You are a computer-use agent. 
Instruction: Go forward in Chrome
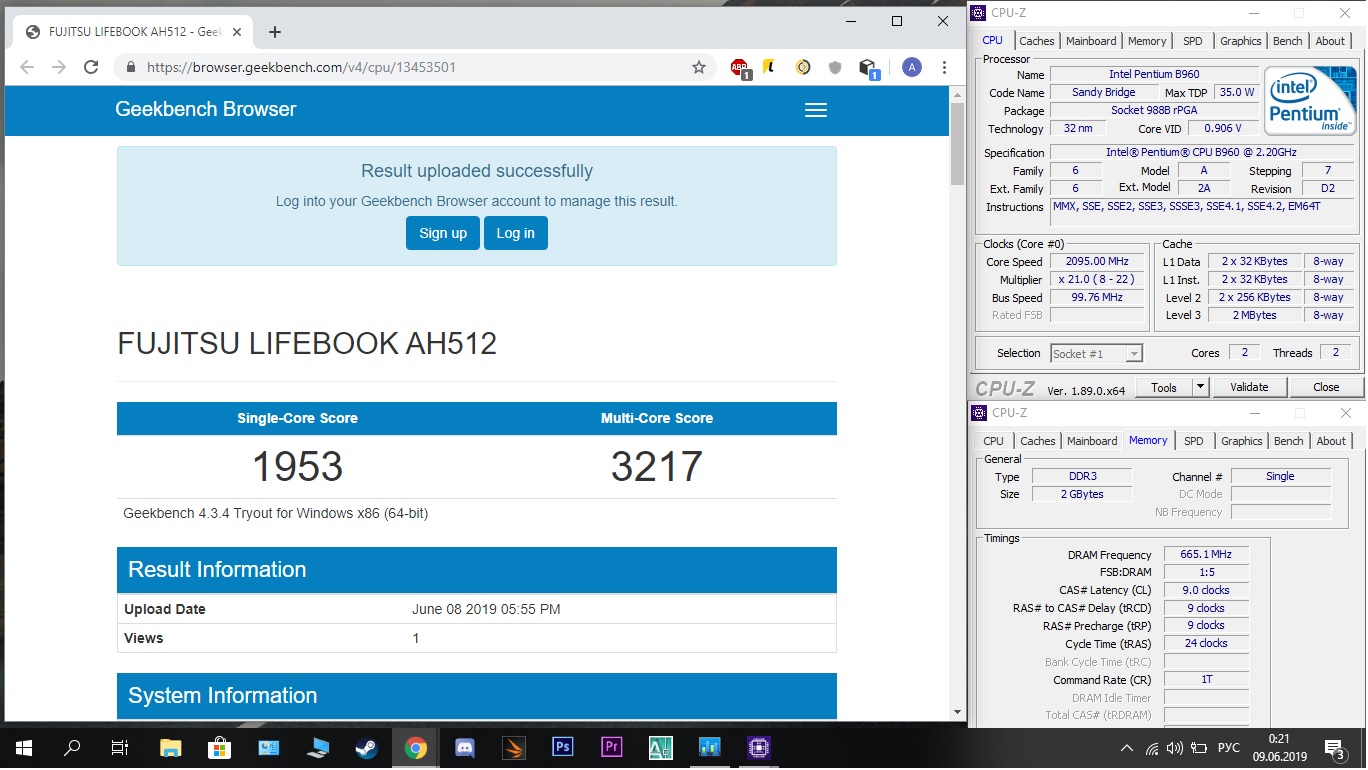[x=59, y=67]
